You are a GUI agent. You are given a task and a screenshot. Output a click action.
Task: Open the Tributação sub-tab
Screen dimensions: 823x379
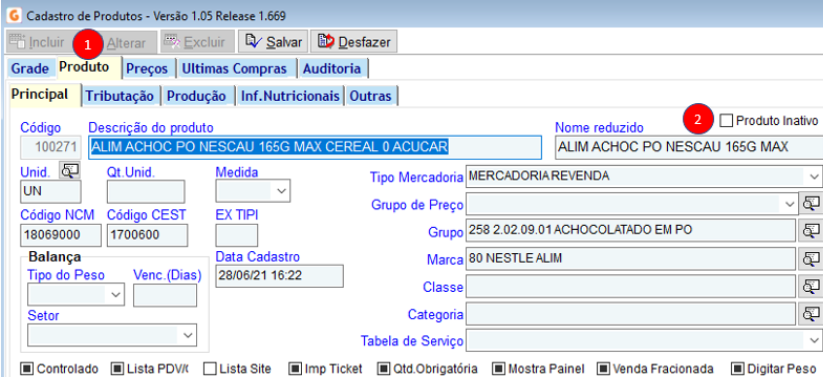(x=120, y=96)
